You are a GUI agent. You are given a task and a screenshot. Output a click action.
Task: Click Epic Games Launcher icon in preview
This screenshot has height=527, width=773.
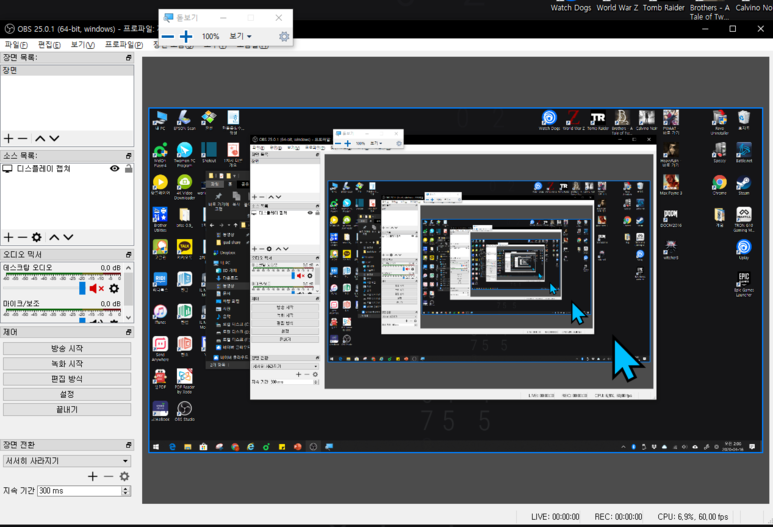pos(744,284)
